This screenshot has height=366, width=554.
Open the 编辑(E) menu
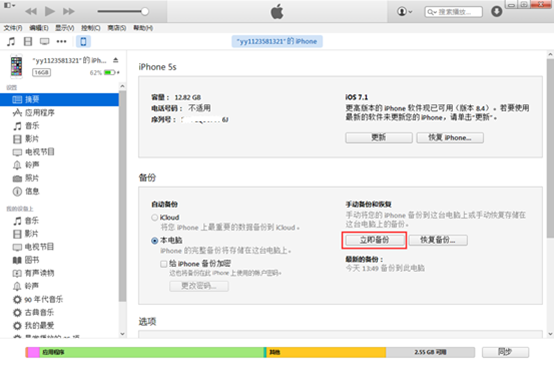pyautogui.click(x=39, y=28)
